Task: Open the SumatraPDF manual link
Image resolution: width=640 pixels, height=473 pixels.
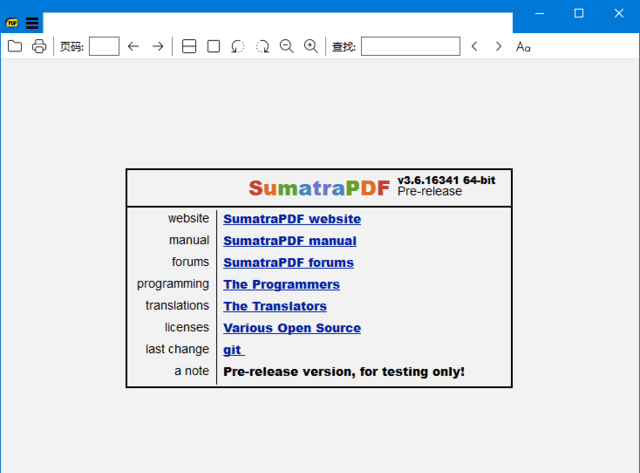Action: tap(290, 241)
